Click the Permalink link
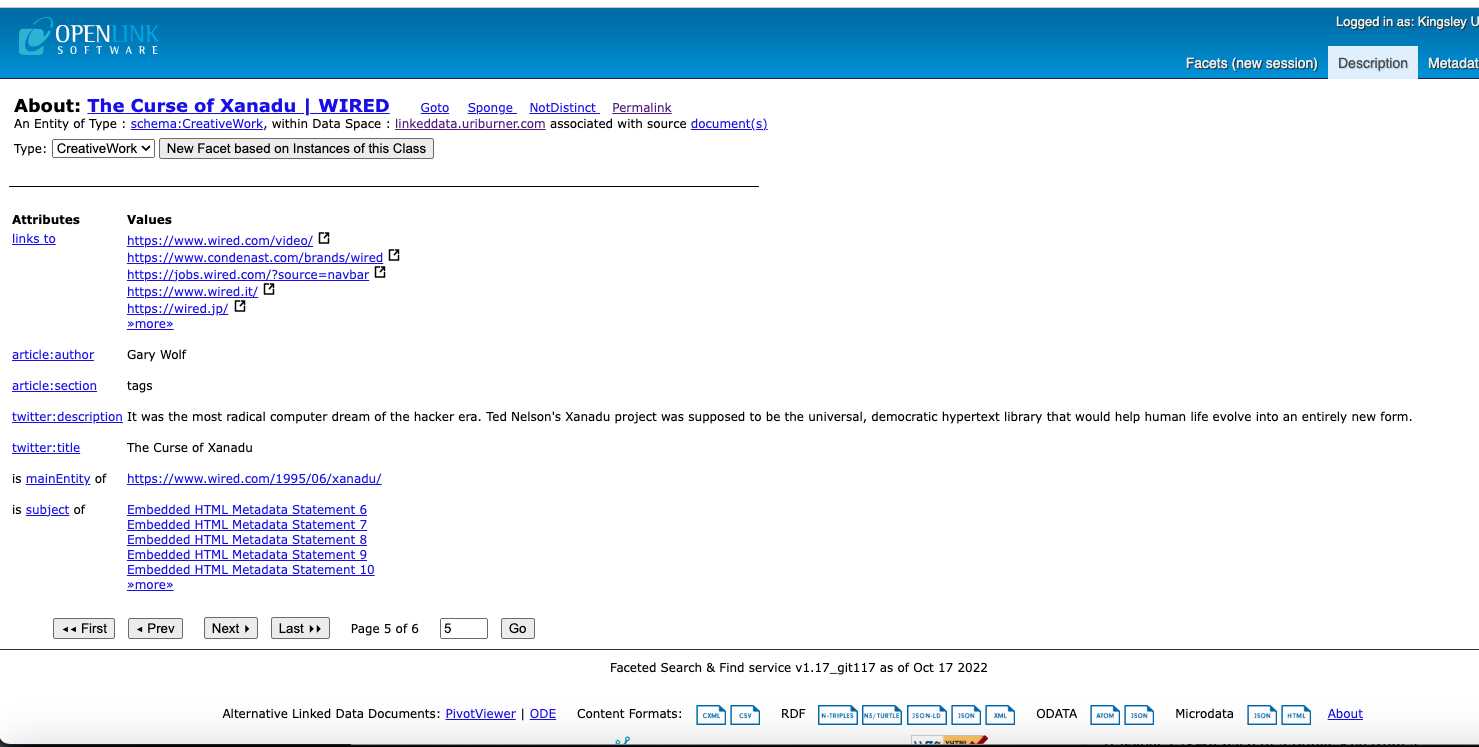The width and height of the screenshot is (1479, 747). click(642, 108)
